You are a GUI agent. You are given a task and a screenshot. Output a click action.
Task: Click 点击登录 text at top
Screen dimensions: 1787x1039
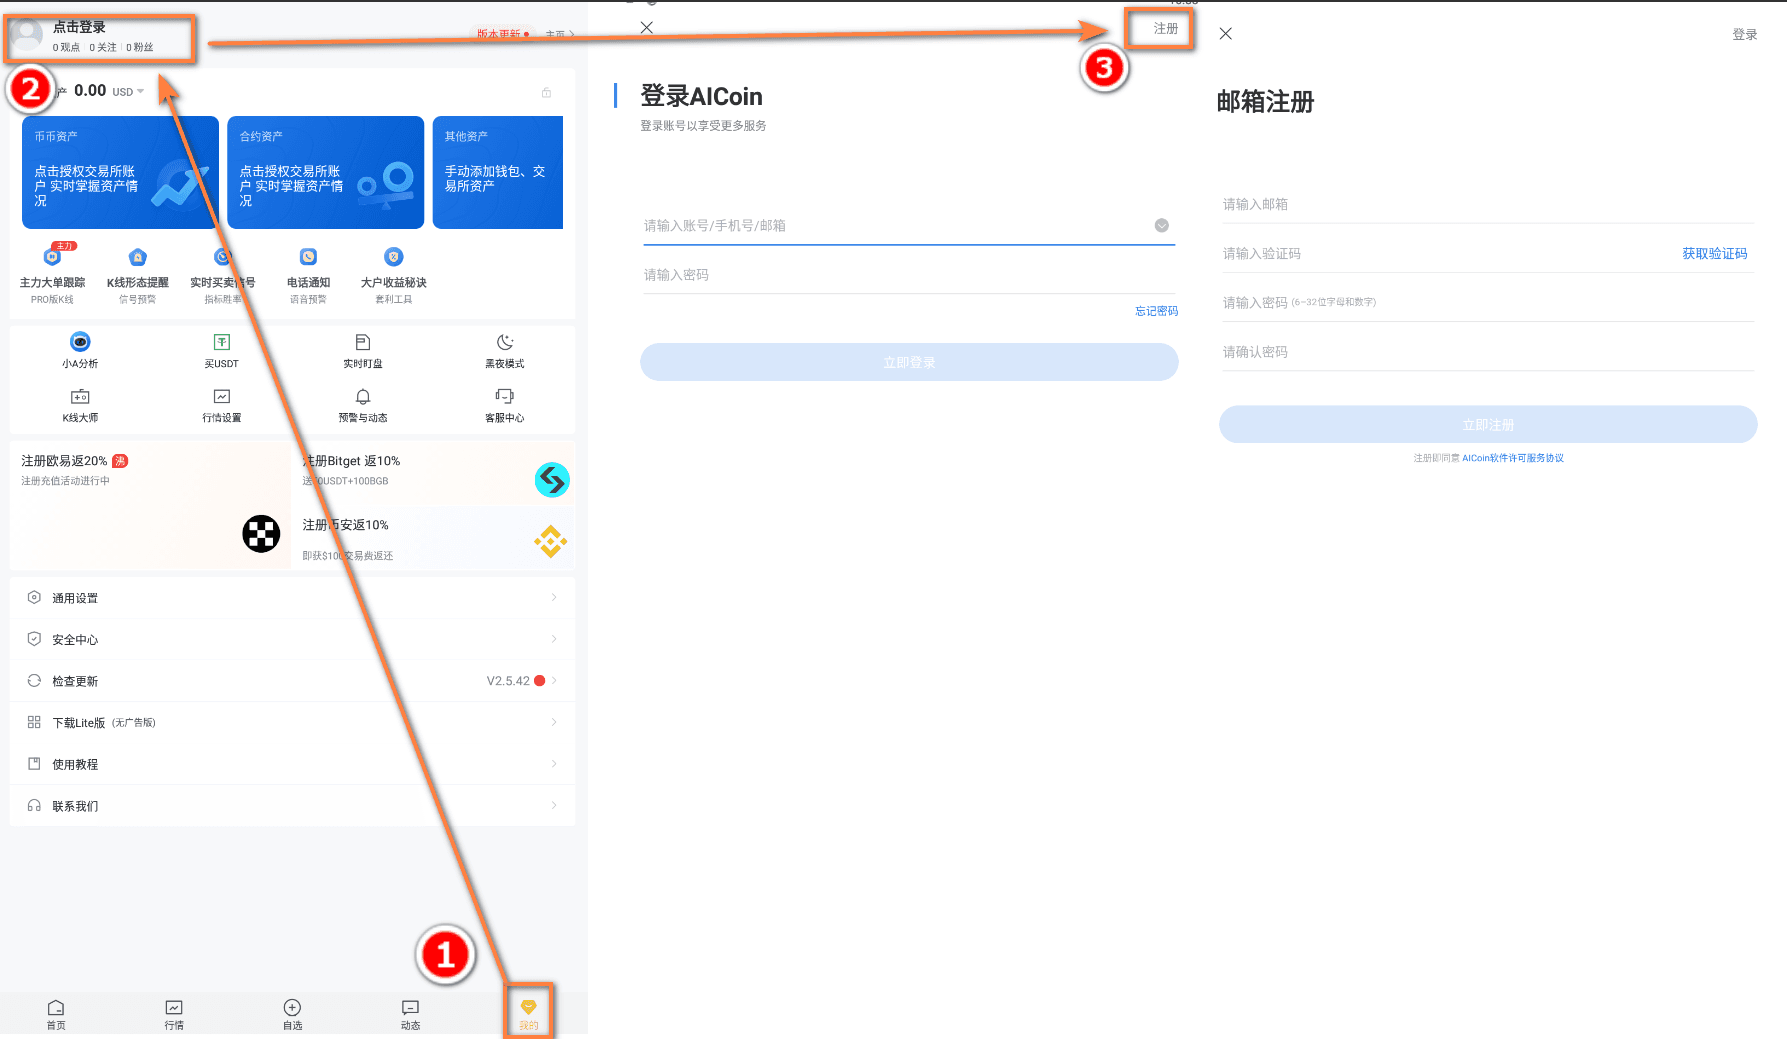coord(79,27)
